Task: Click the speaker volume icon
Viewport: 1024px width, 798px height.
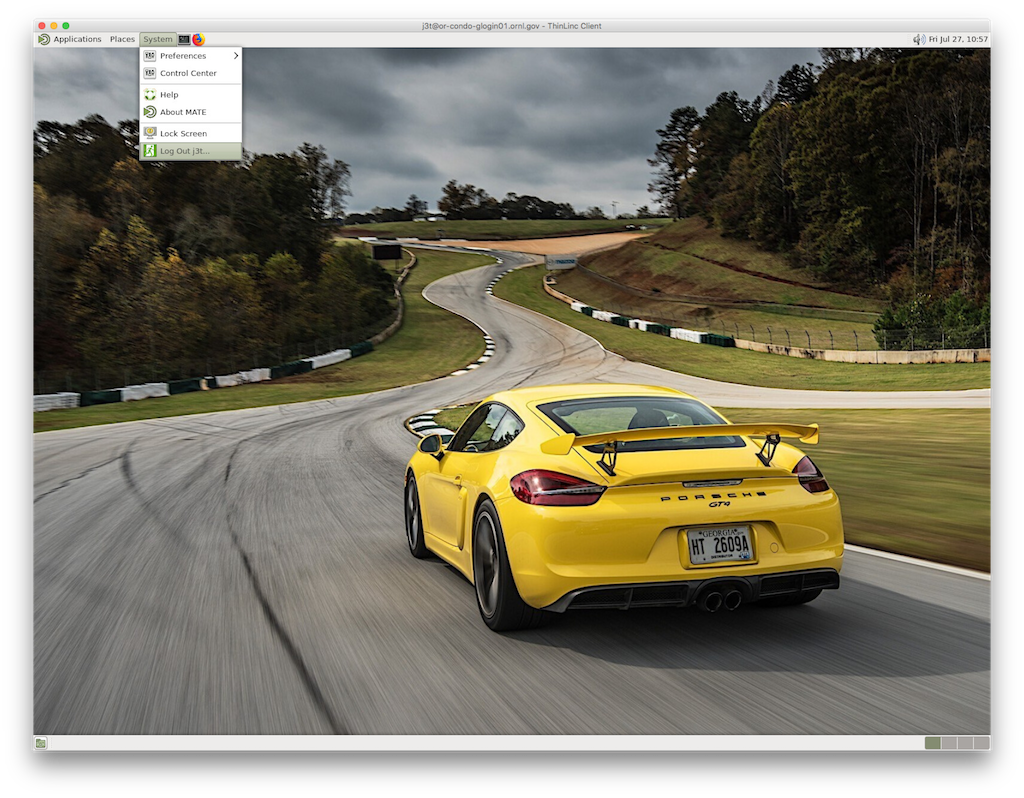Action: pos(918,39)
